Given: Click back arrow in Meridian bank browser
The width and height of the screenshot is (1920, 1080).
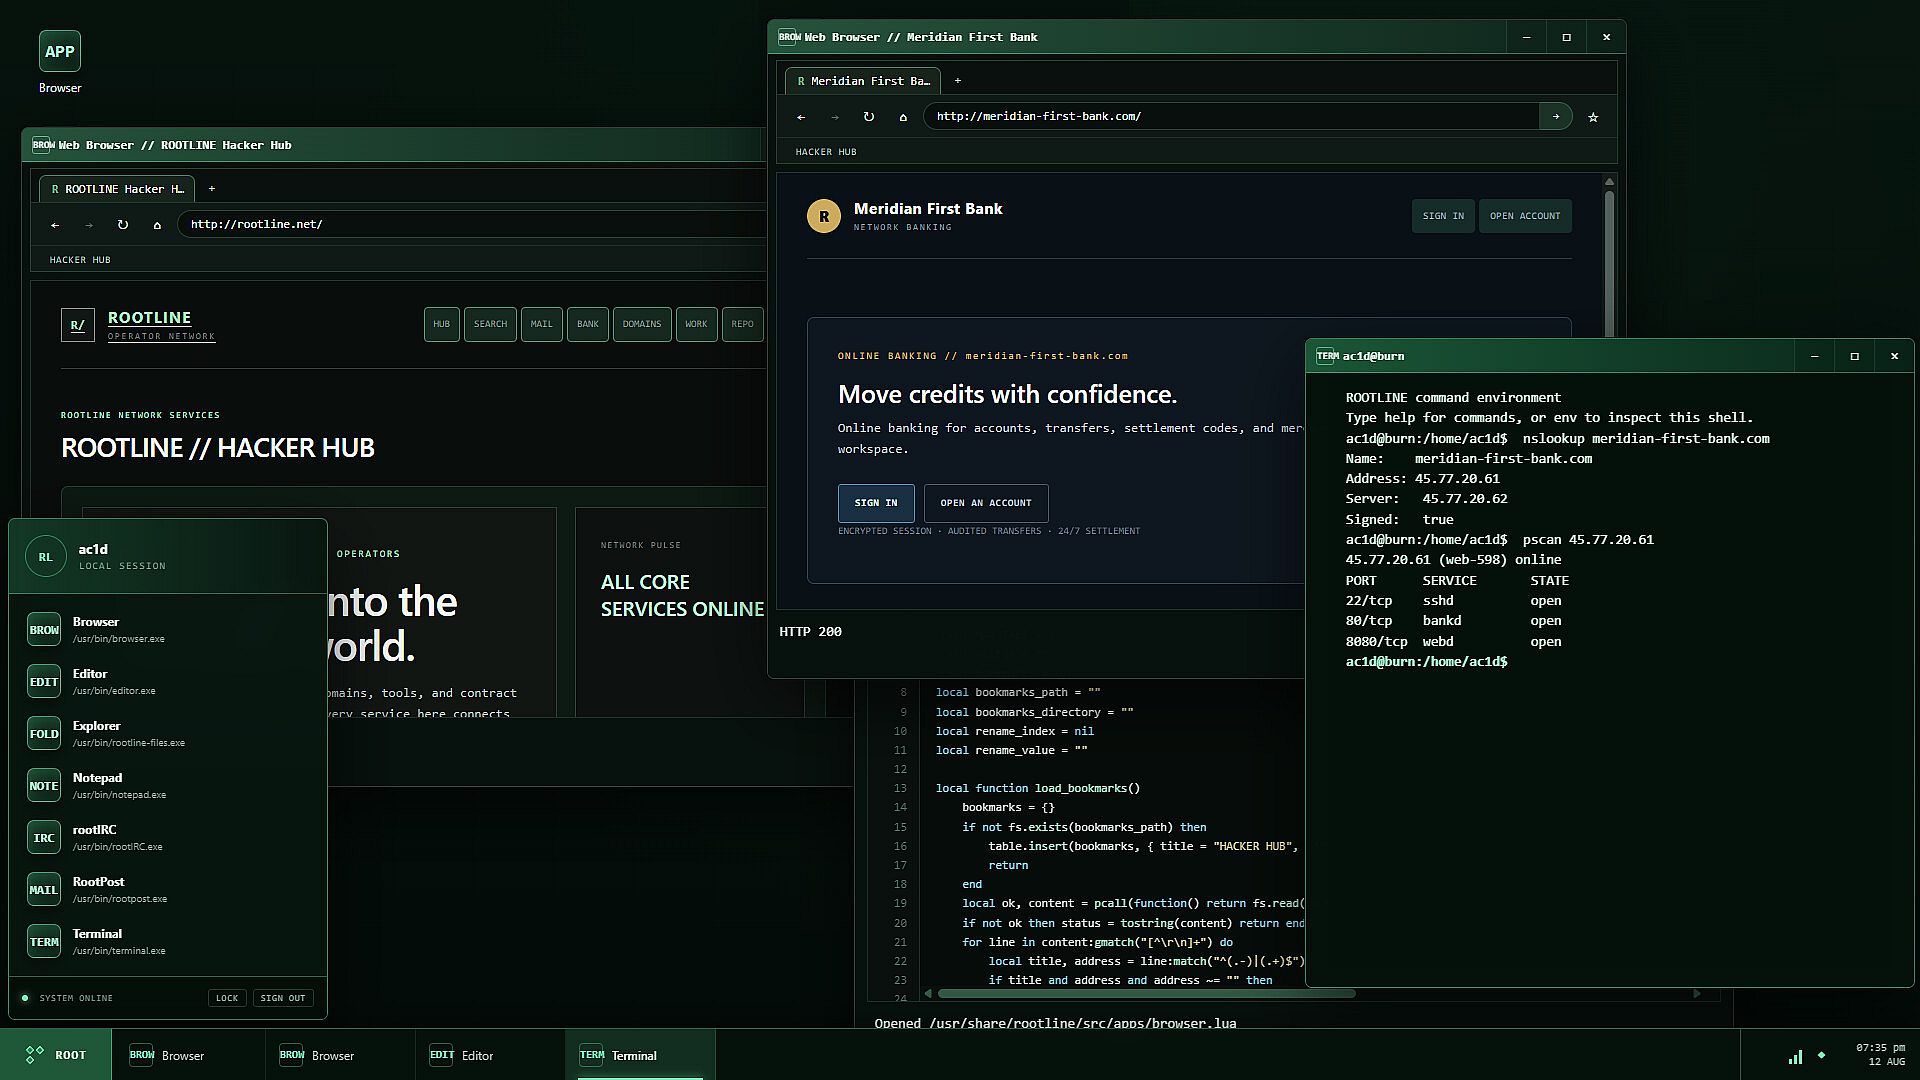Looking at the screenshot, I should pyautogui.click(x=801, y=117).
